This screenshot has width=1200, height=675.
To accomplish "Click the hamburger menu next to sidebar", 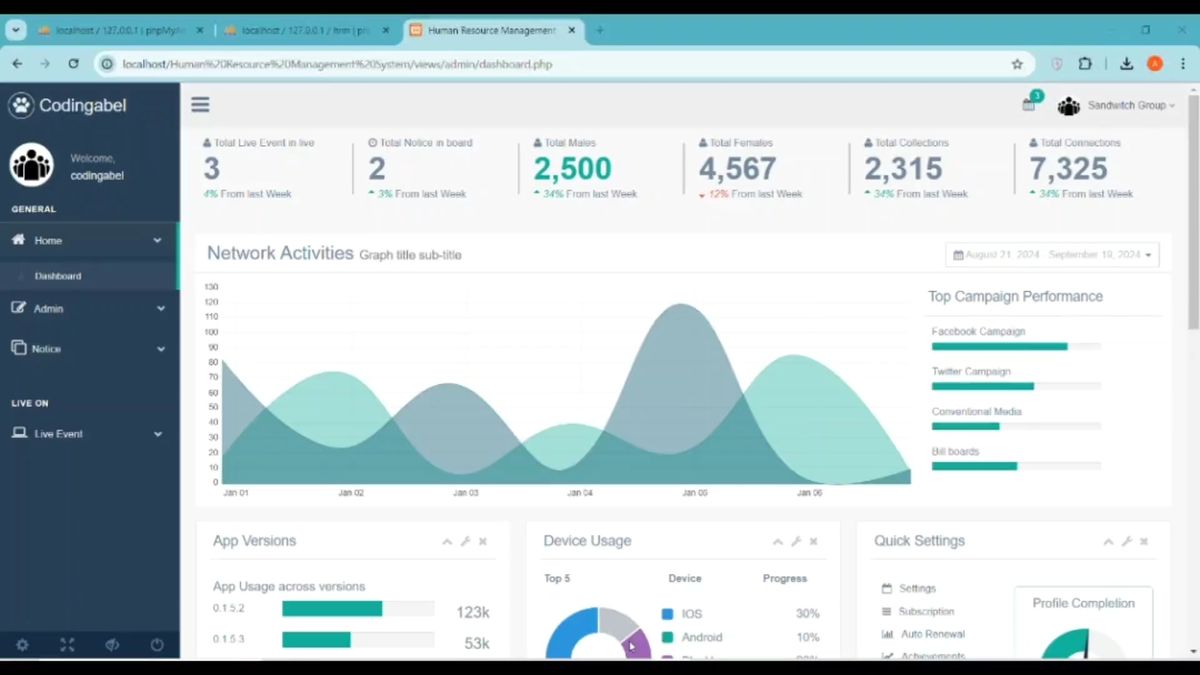I will (x=199, y=104).
